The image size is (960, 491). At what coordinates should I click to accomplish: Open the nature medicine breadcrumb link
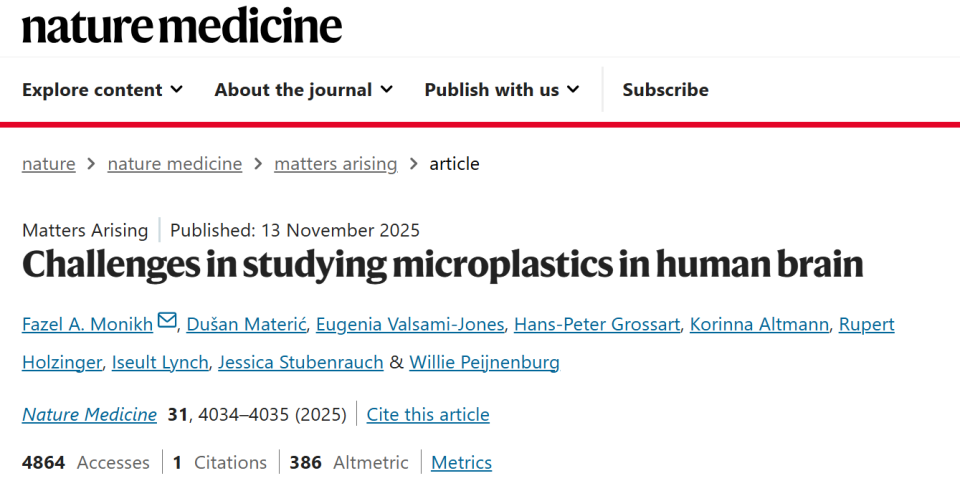click(x=174, y=164)
